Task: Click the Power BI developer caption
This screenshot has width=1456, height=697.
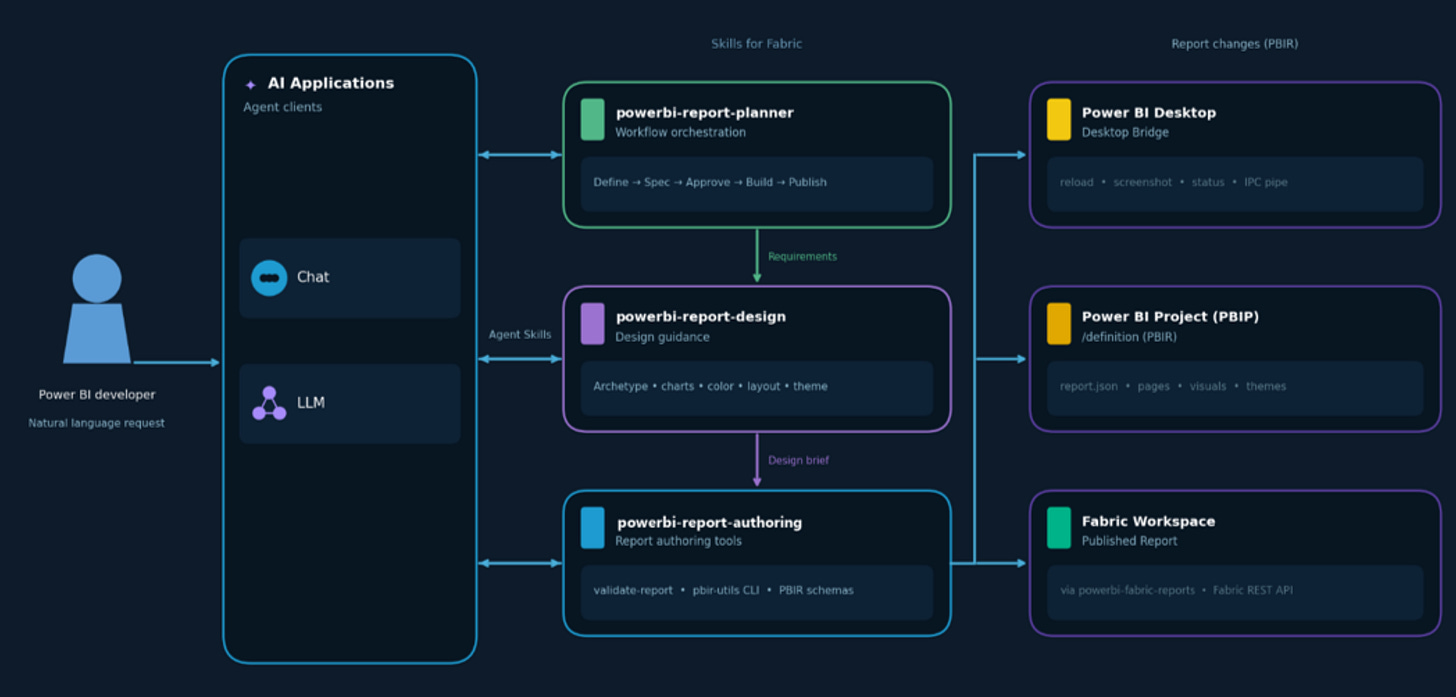Action: (97, 395)
